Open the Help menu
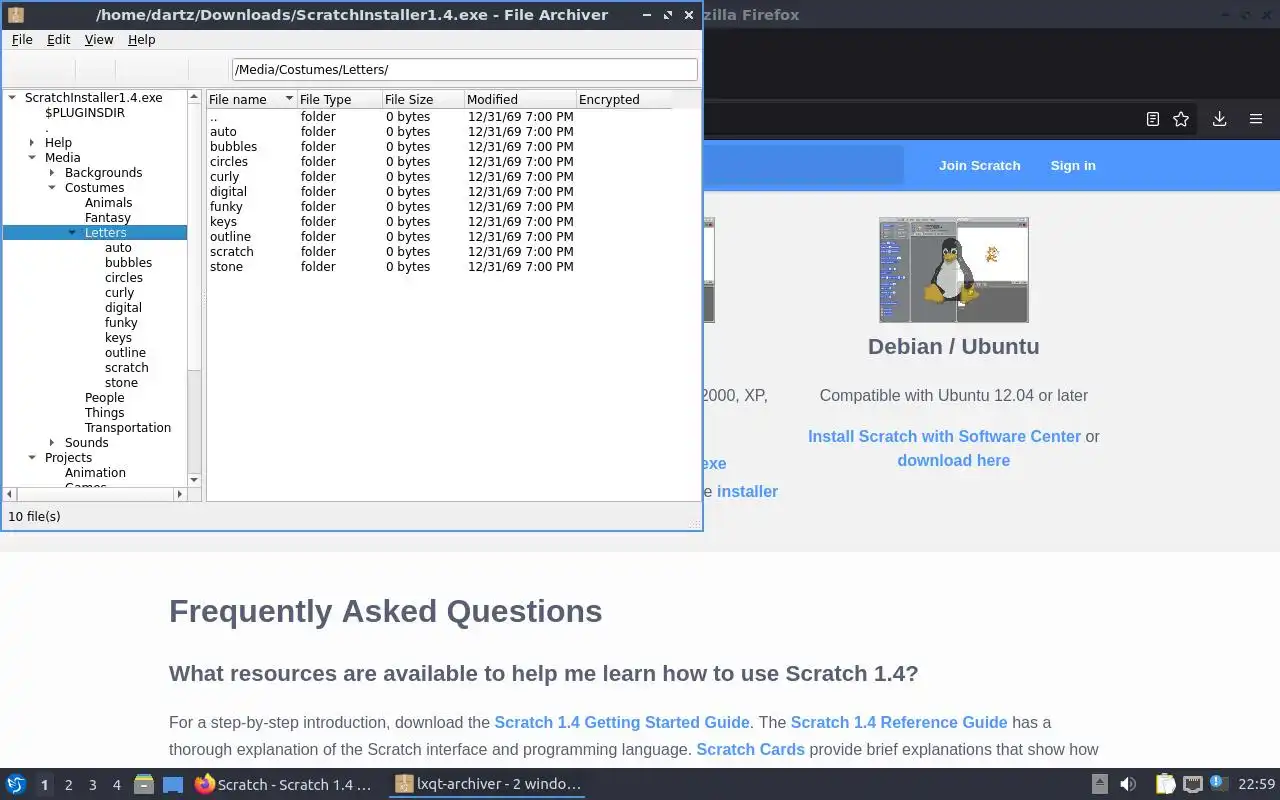 [x=142, y=39]
